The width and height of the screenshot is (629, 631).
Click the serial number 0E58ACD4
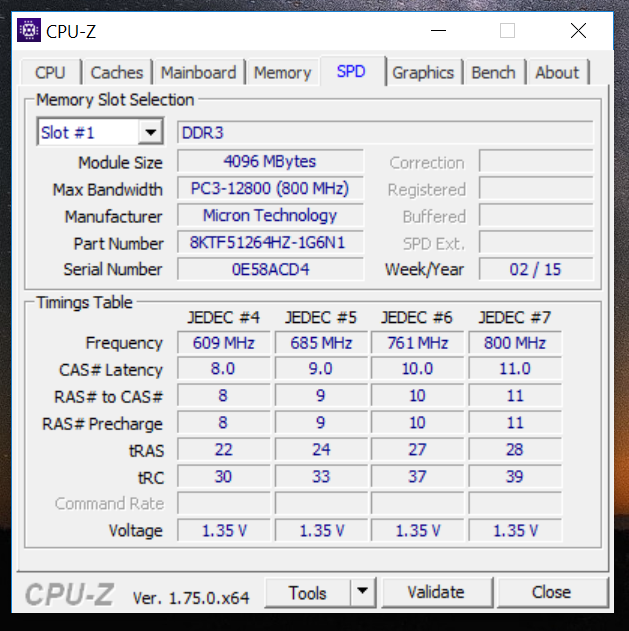coord(270,269)
